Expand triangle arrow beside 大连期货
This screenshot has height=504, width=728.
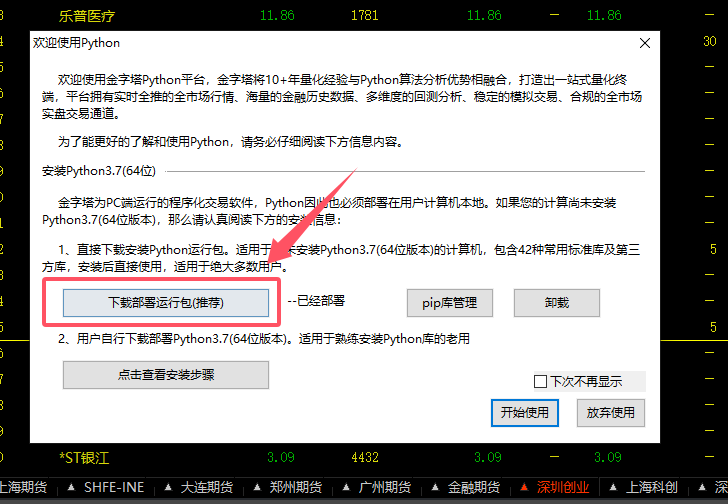pyautogui.click(x=168, y=487)
